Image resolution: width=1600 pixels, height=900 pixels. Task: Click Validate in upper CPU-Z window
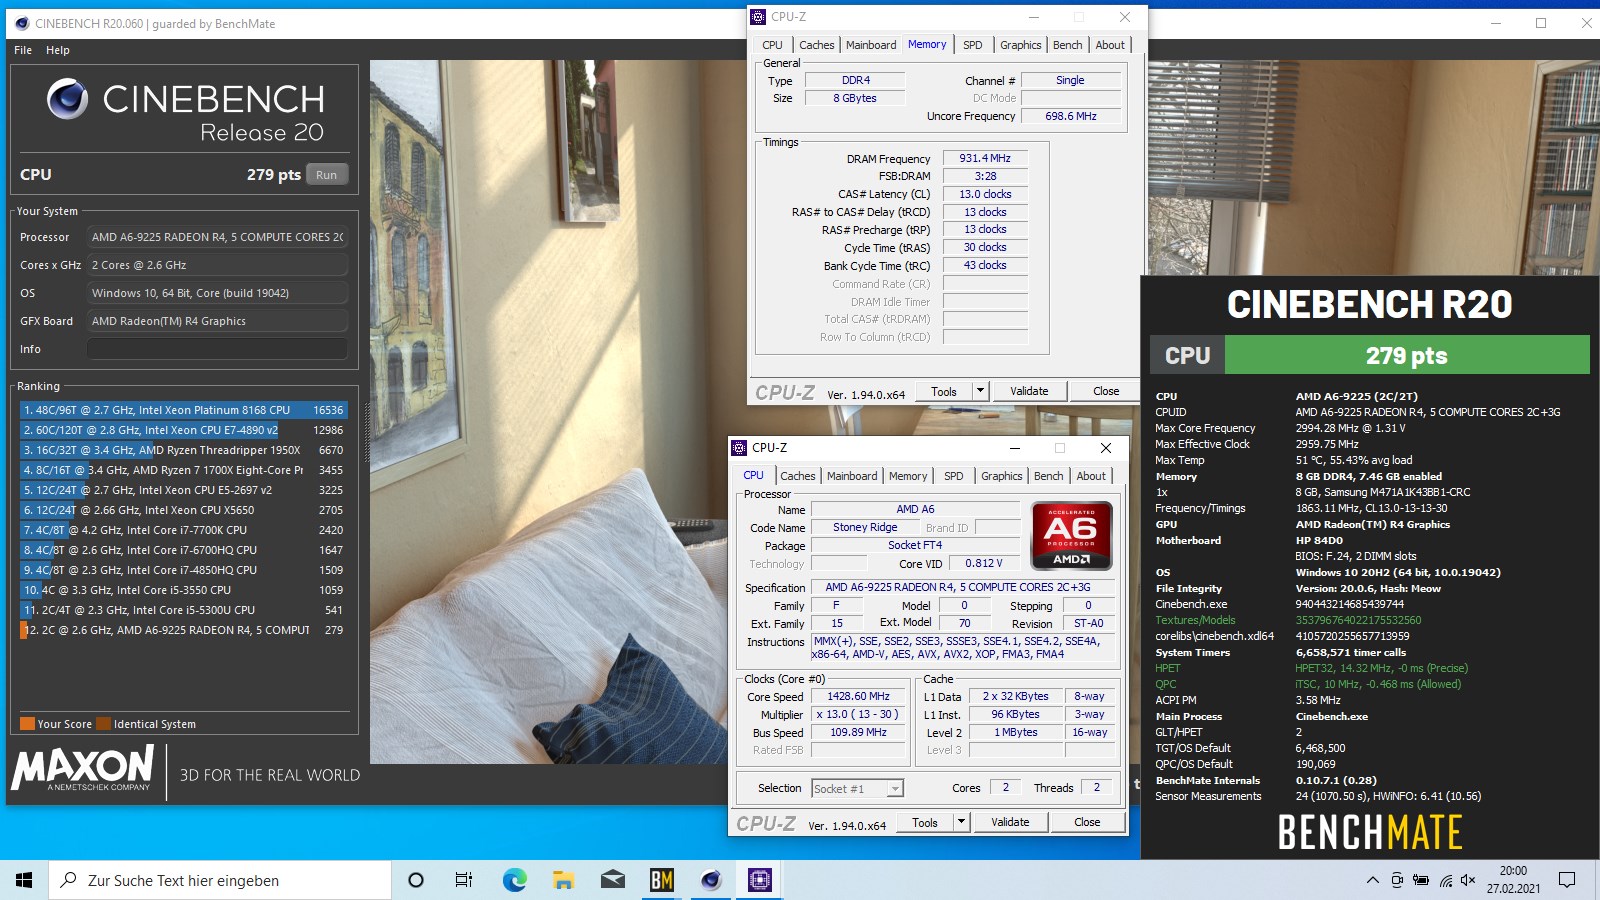tap(1029, 391)
